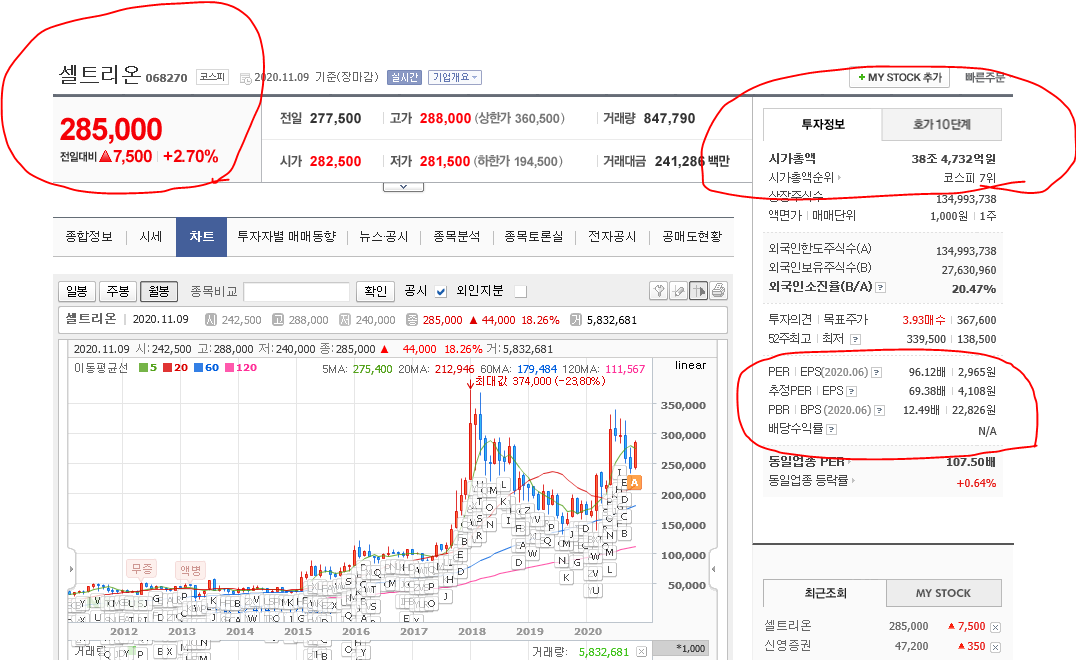The image size is (1076, 660).
Task: Remove 셀트리온 from recent list with X
Action: coord(995,627)
